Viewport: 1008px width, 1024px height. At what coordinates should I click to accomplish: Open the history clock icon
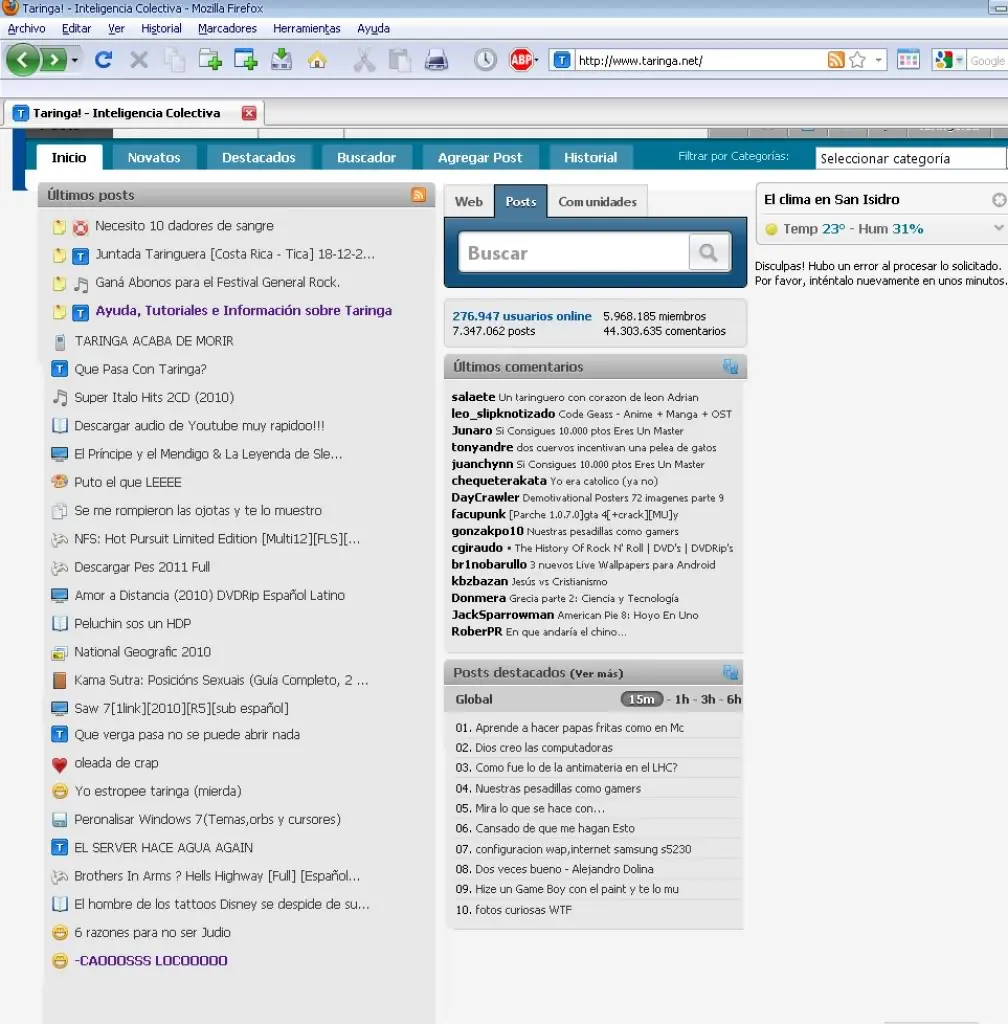(485, 60)
